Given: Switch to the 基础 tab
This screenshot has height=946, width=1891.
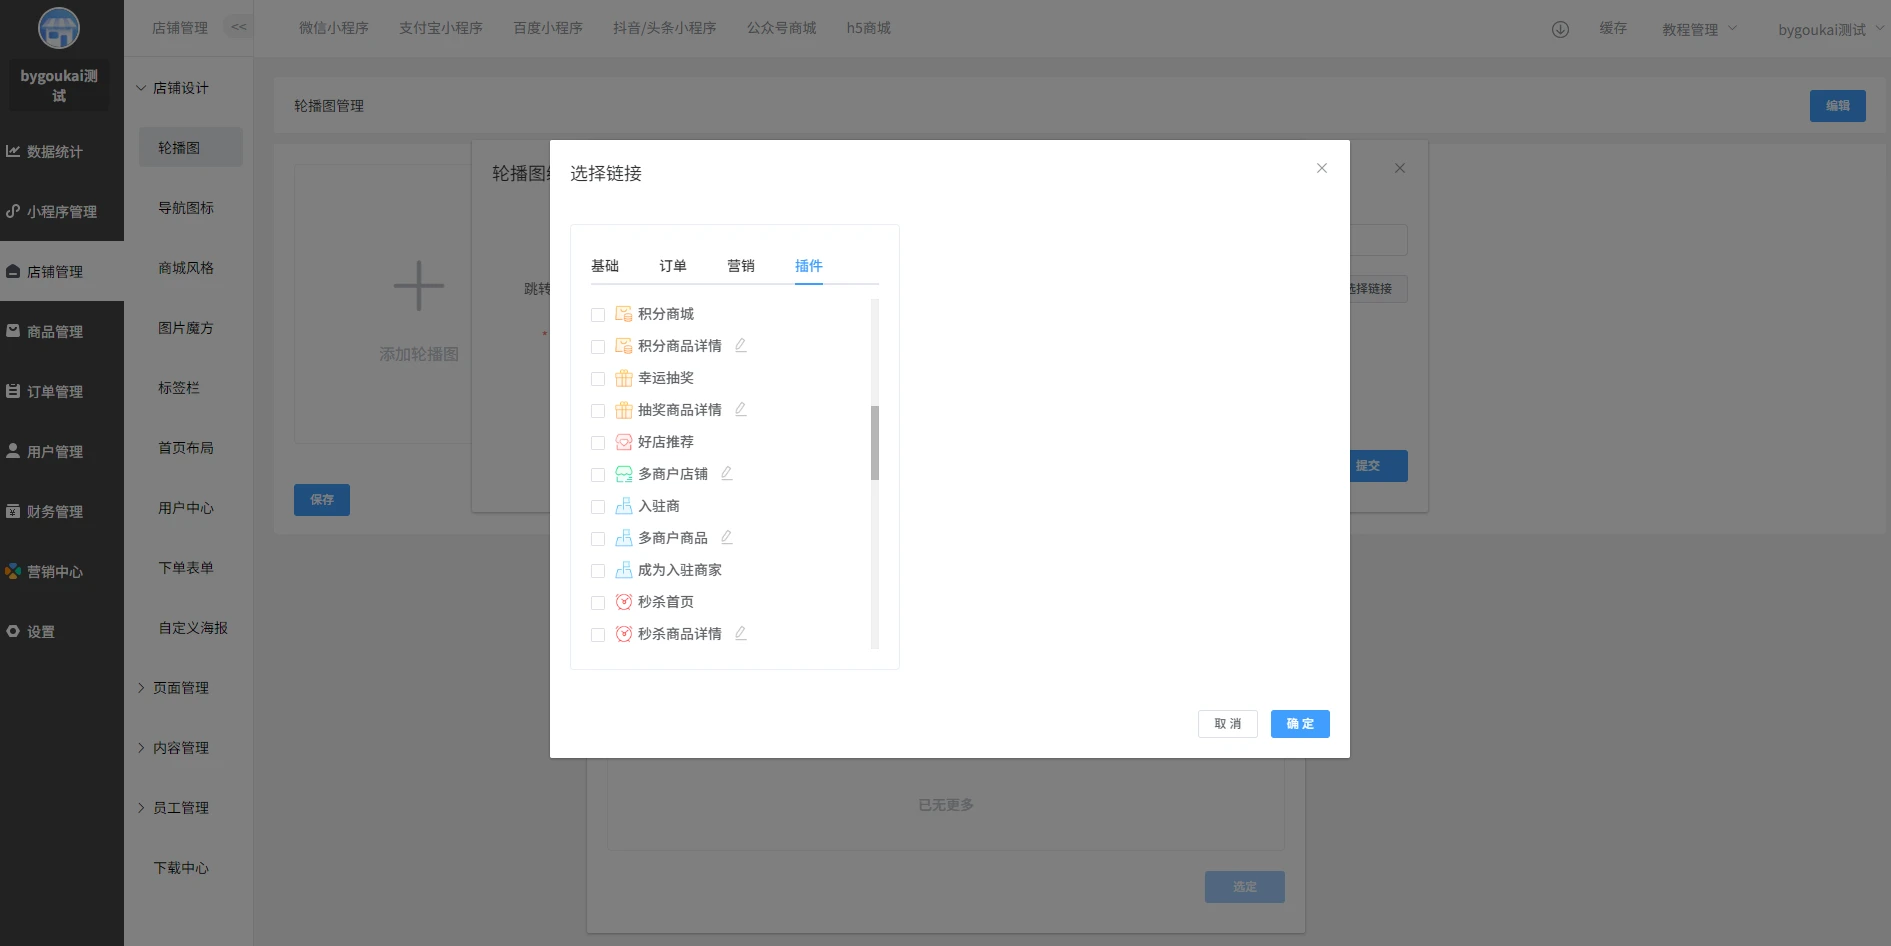Looking at the screenshot, I should point(605,266).
